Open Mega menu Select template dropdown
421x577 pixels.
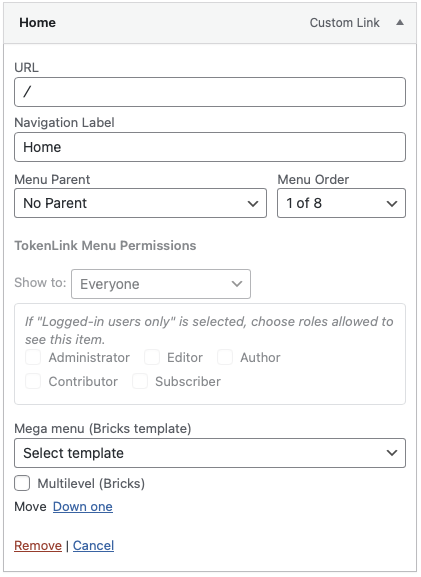pyautogui.click(x=210, y=453)
